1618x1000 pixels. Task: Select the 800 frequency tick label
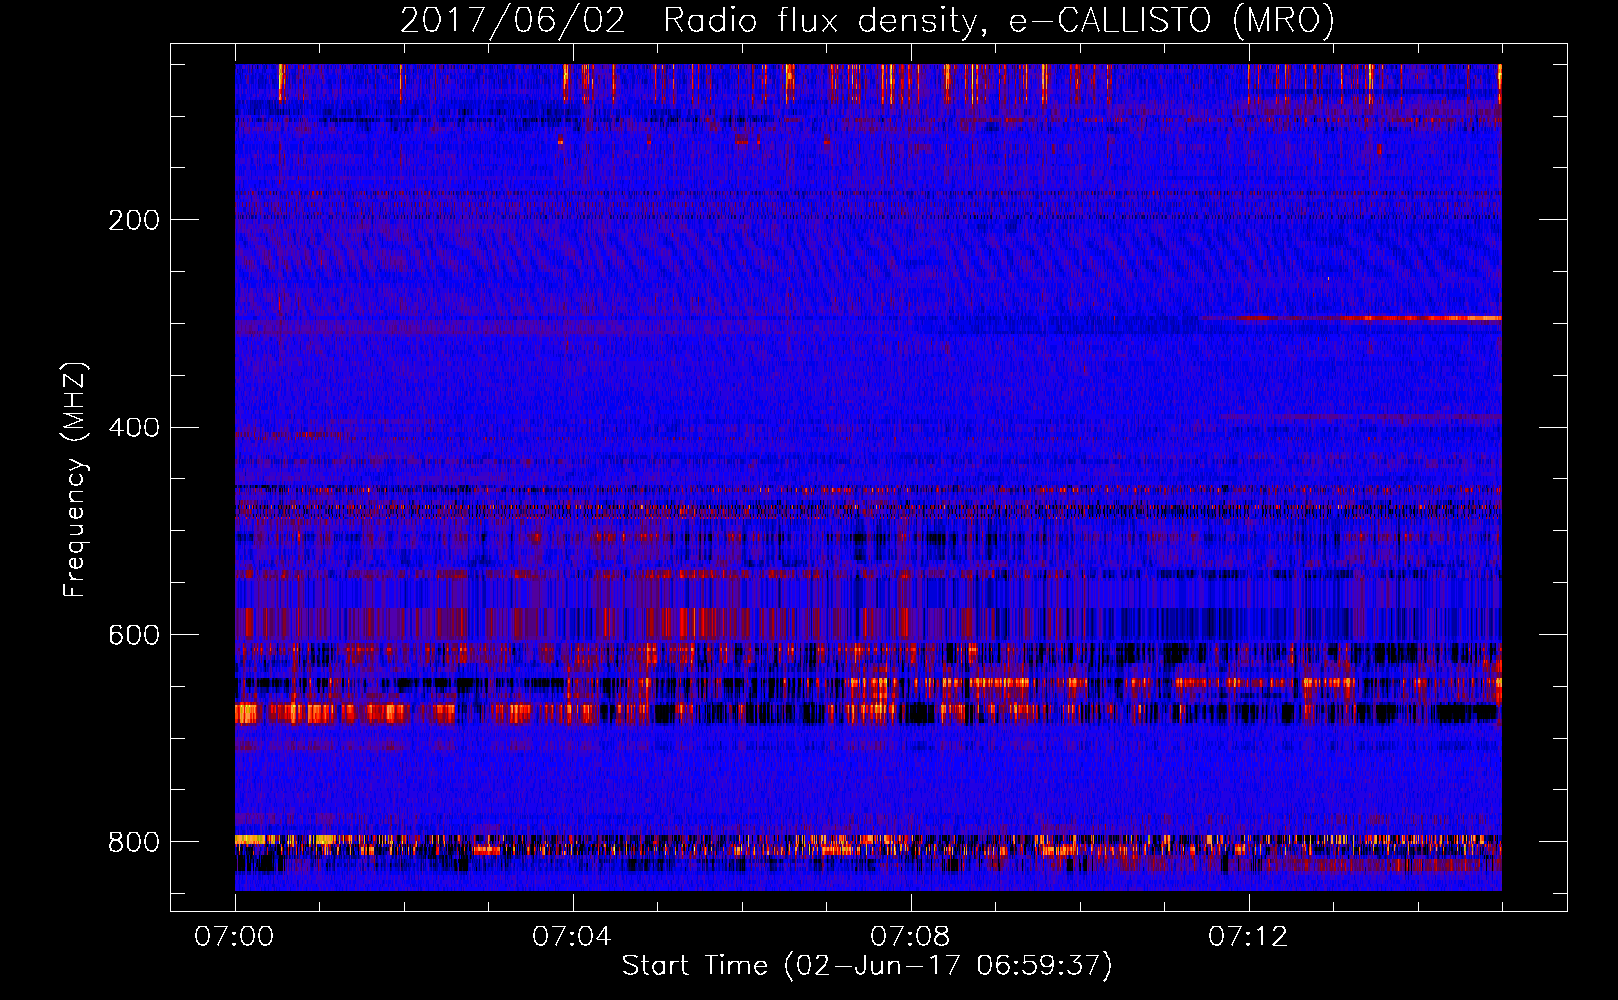click(x=134, y=843)
